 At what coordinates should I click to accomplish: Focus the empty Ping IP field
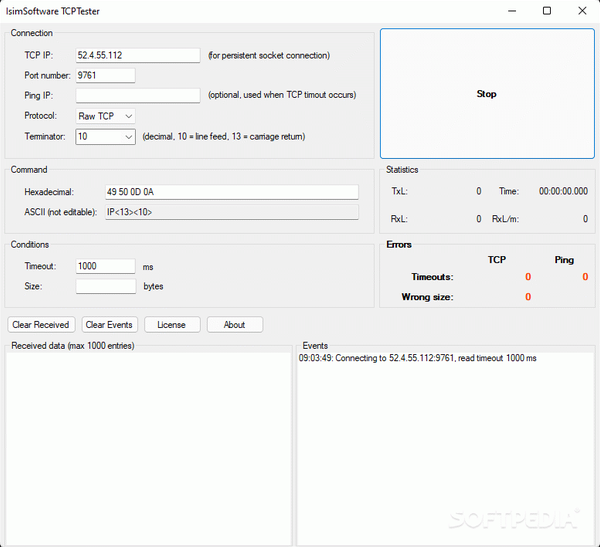tap(138, 95)
